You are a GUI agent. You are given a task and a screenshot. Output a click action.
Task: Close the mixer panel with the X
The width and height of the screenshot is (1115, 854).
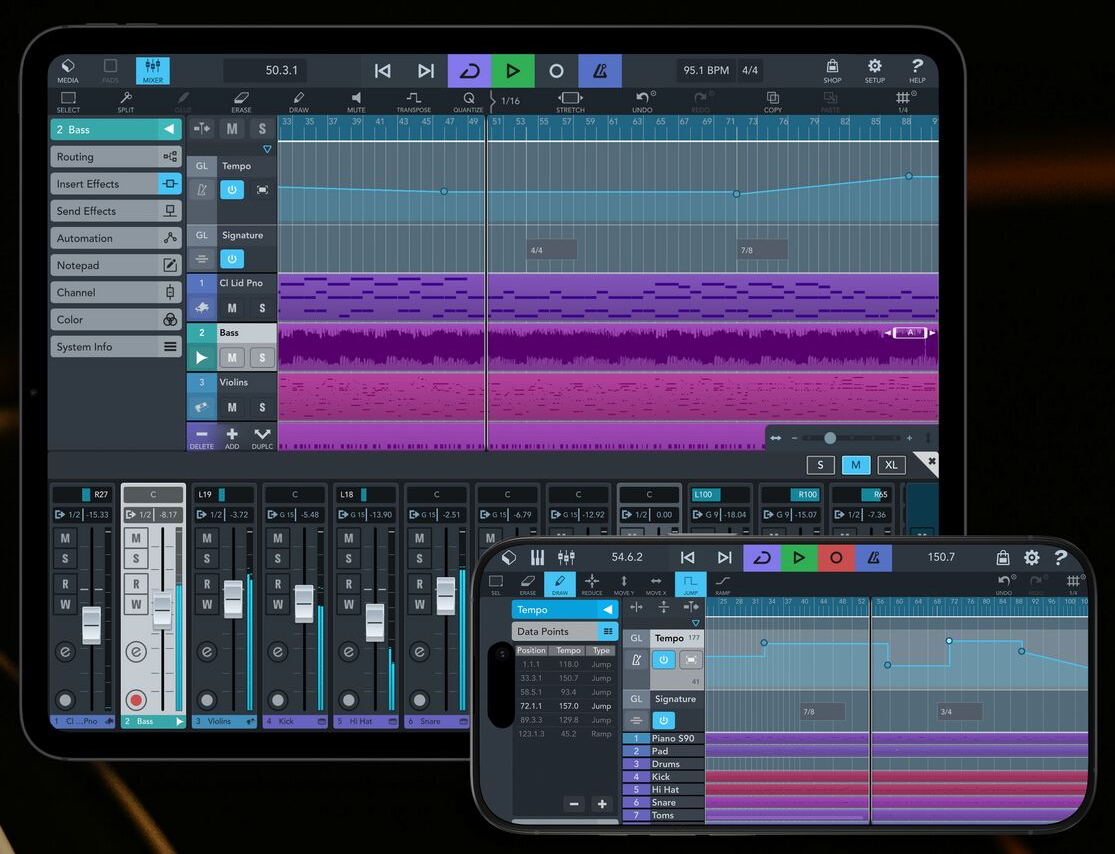pyautogui.click(x=932, y=461)
